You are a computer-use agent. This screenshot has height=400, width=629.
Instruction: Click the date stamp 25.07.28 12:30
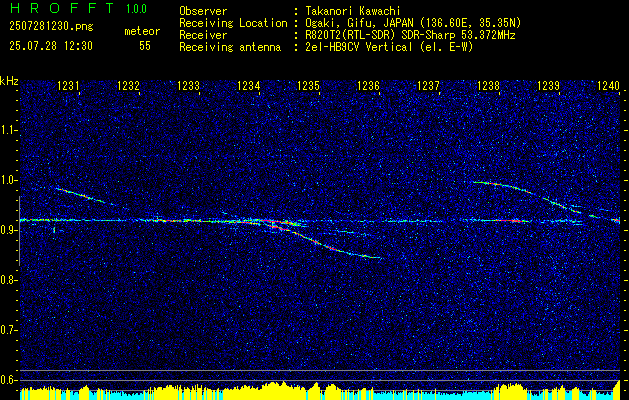(x=51, y=46)
